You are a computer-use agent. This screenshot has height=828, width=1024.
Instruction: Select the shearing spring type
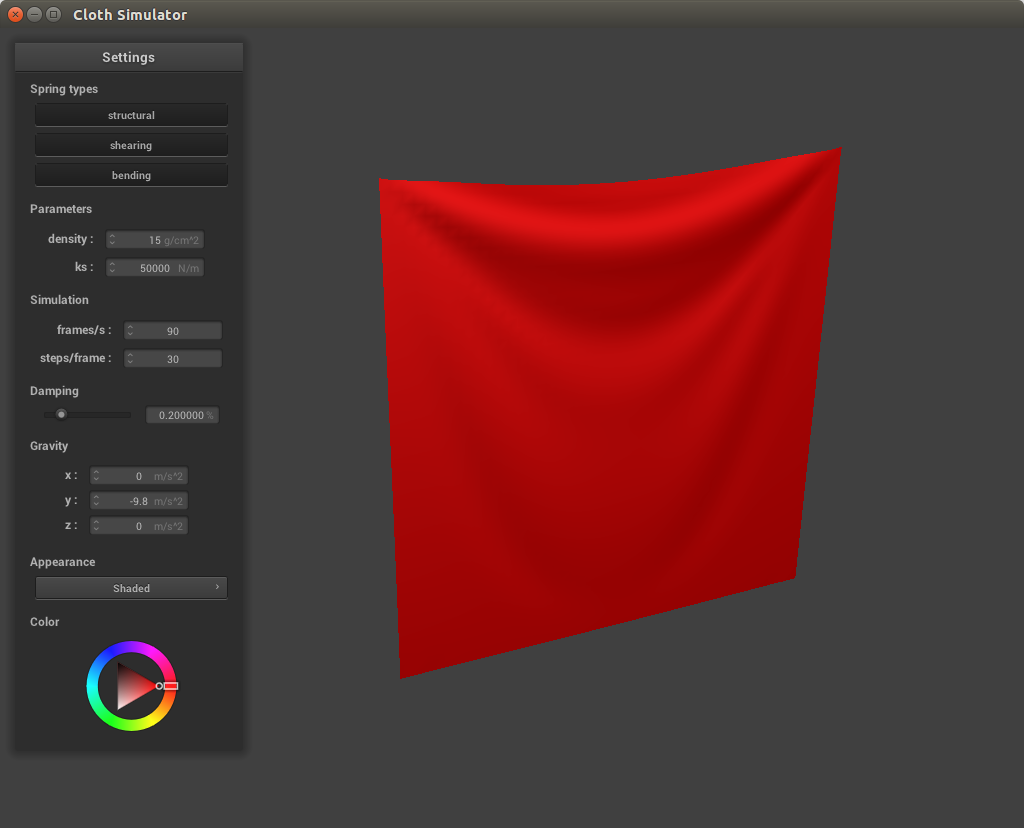point(131,144)
